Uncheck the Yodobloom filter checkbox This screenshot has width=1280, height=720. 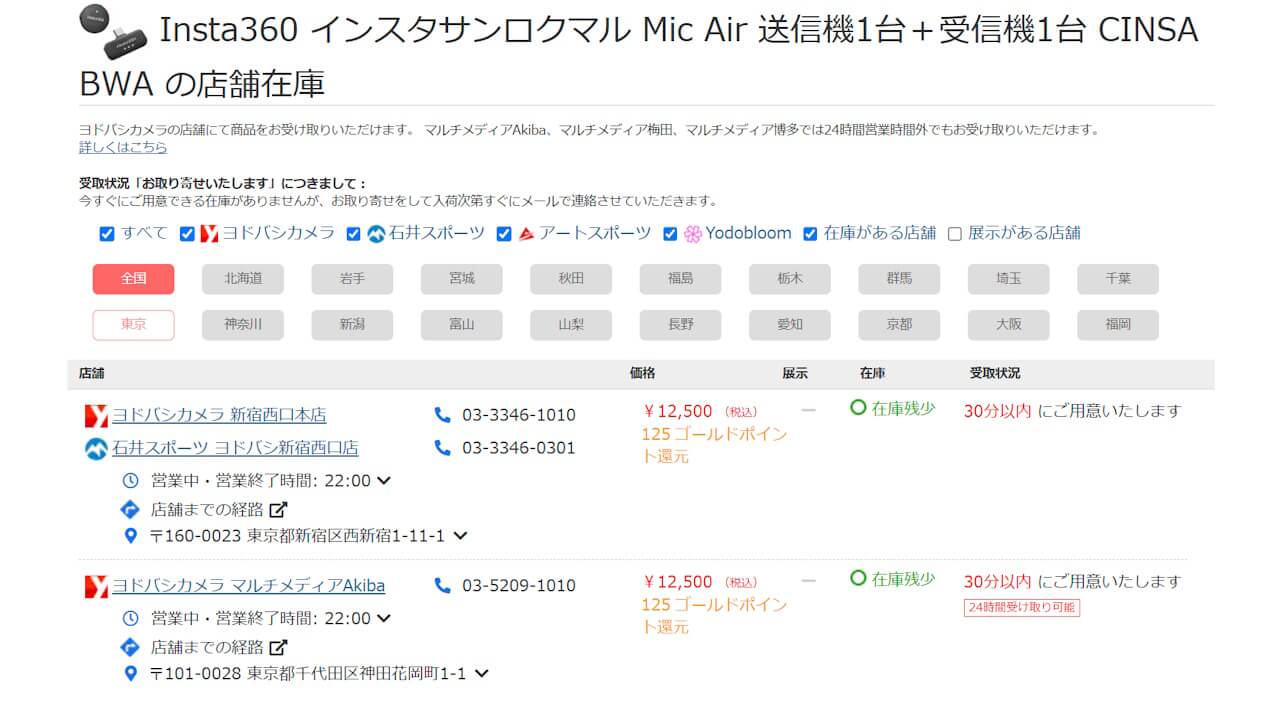[x=671, y=234]
